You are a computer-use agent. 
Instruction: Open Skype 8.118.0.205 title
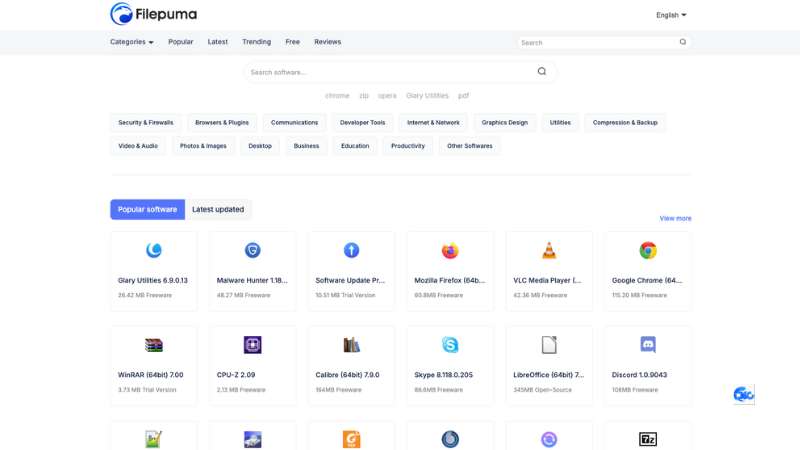click(x=443, y=374)
